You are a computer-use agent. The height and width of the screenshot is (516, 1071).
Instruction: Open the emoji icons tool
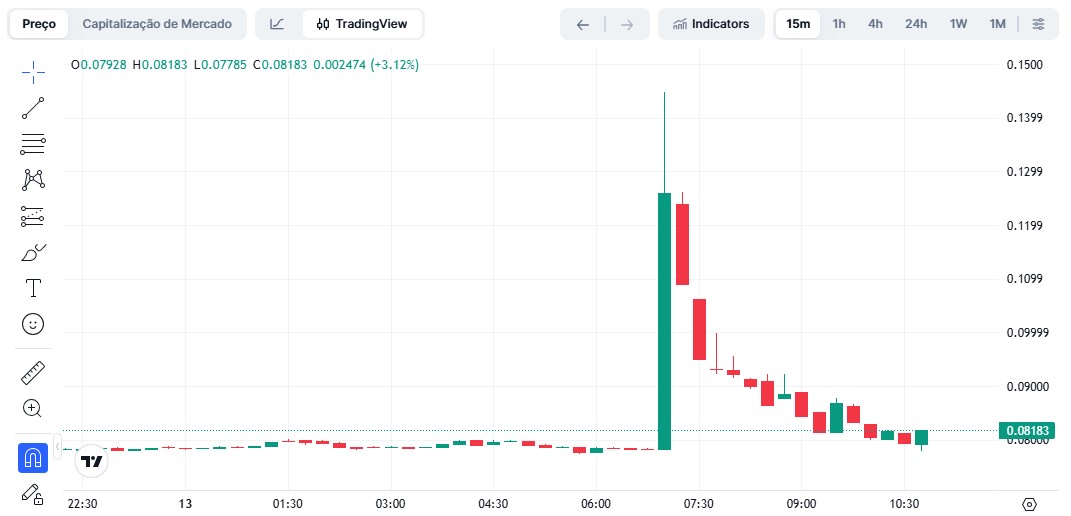pos(33,324)
